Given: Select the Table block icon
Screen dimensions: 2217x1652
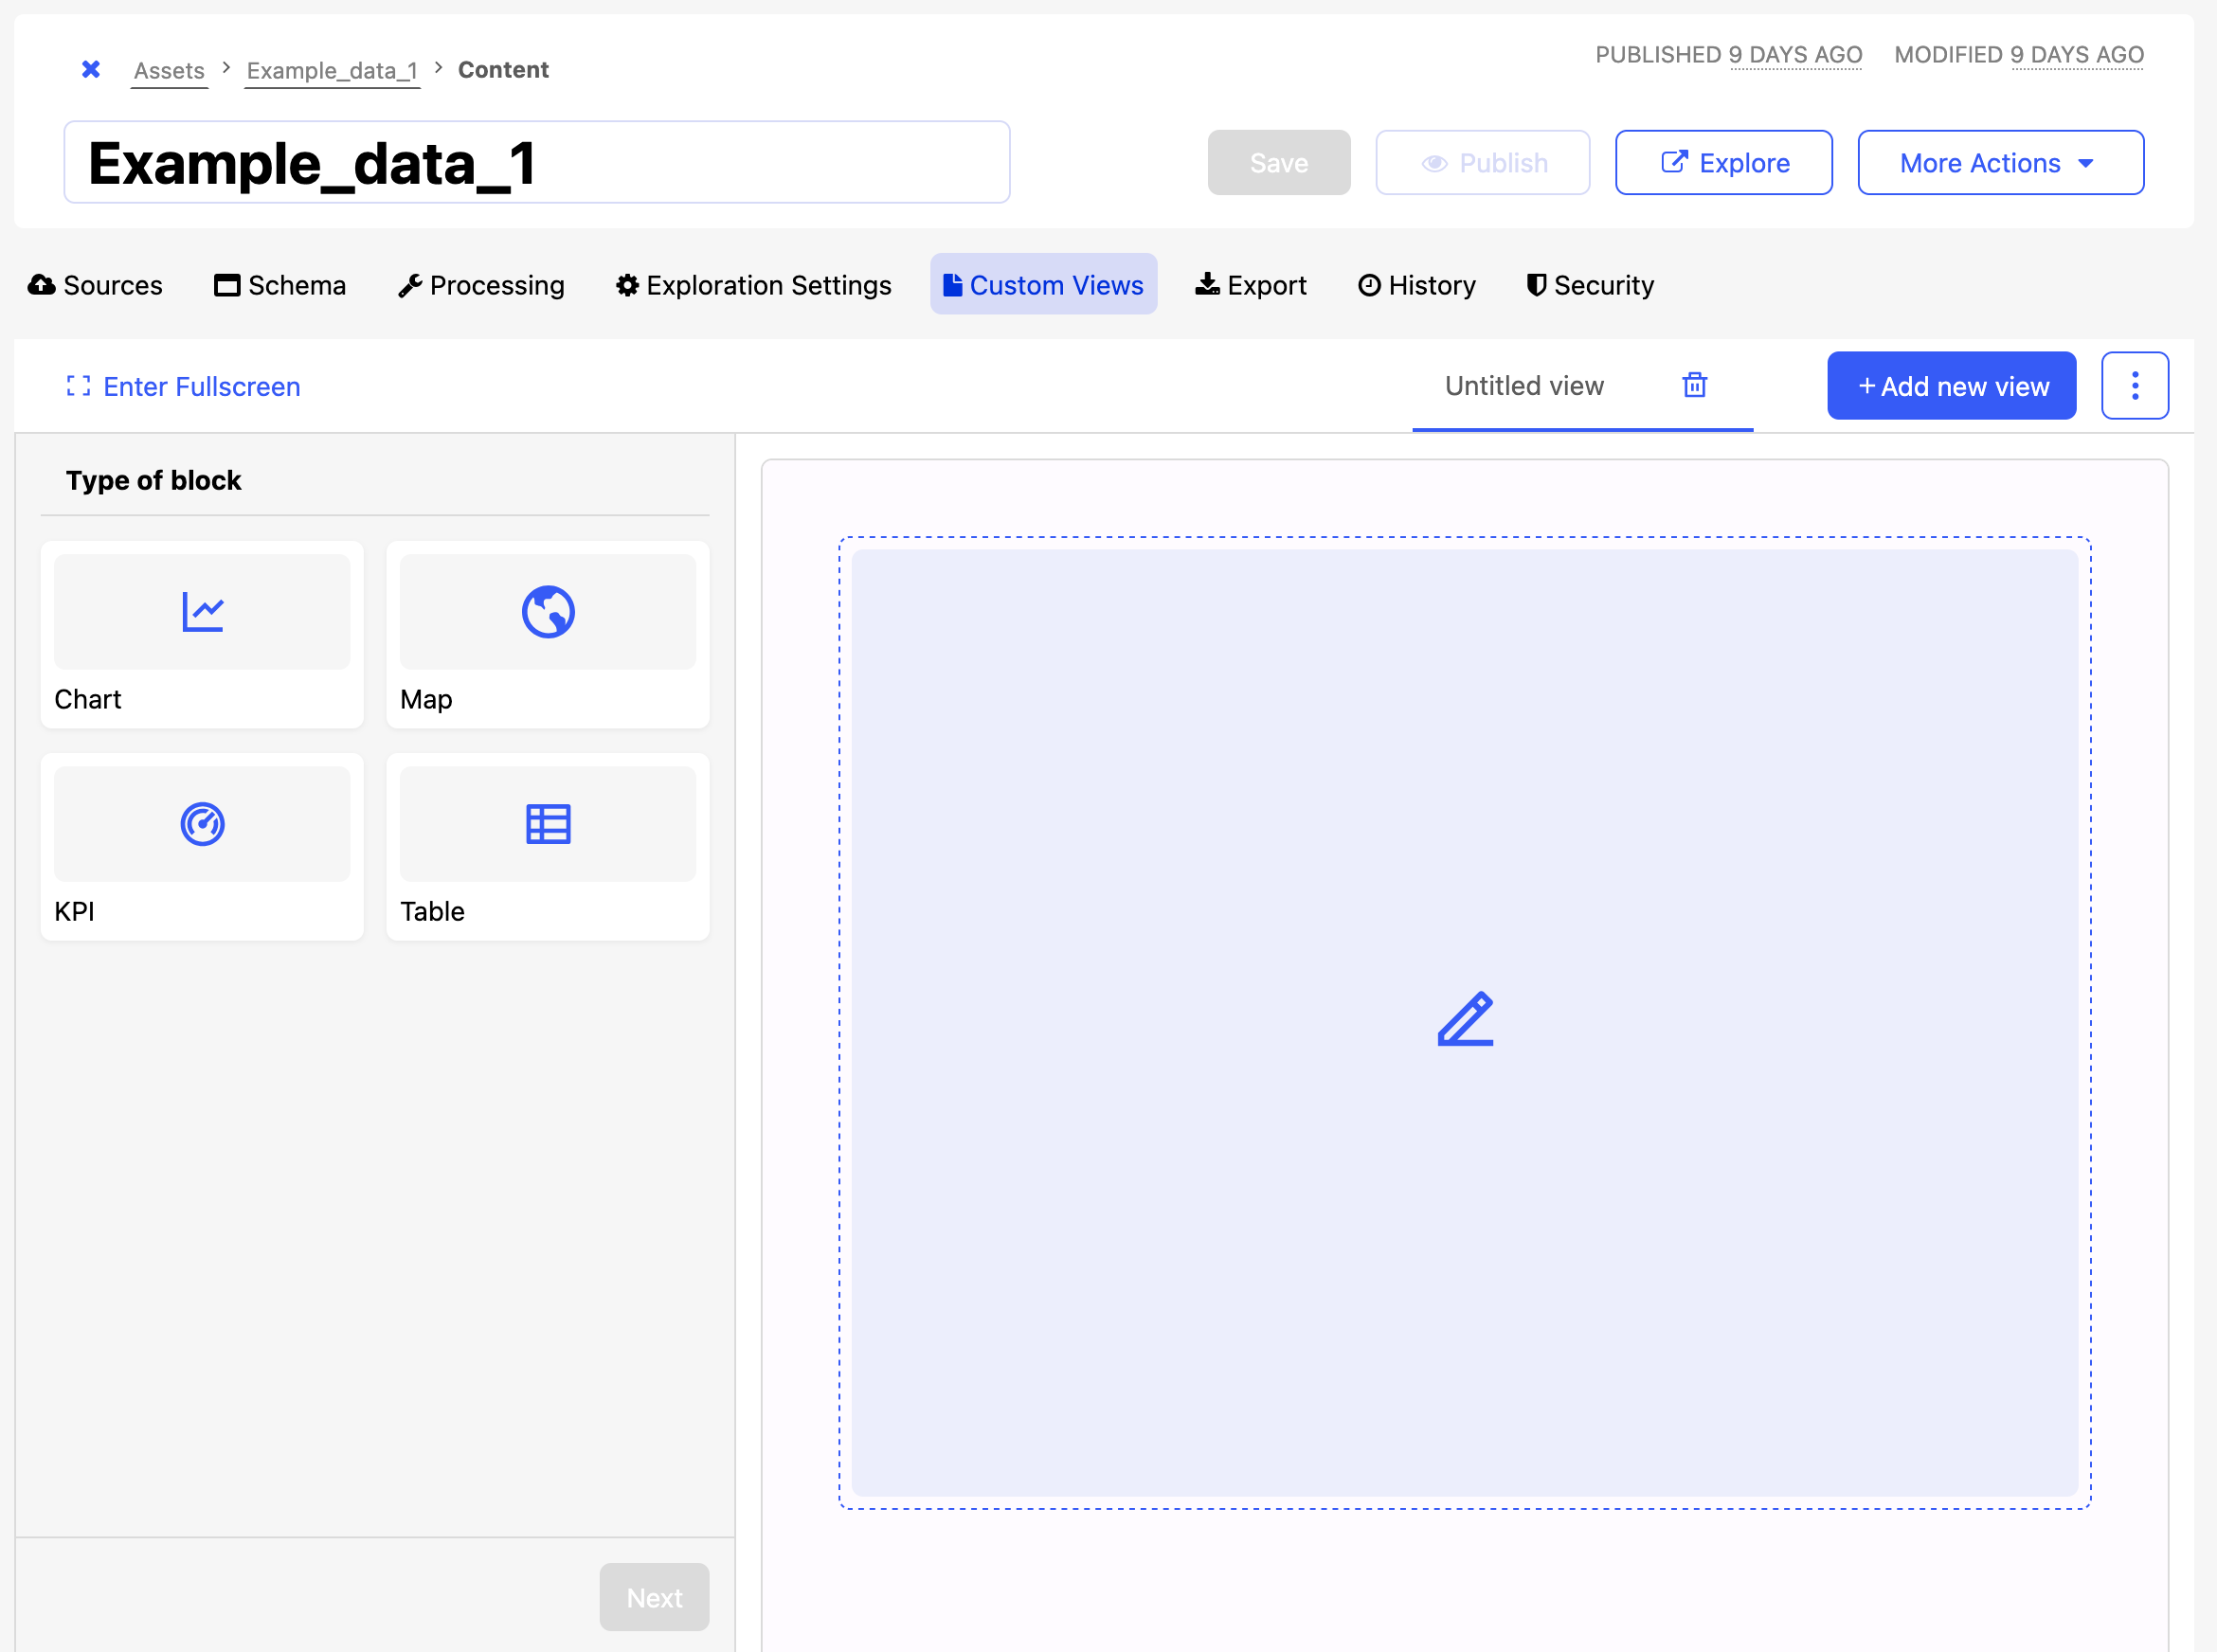Looking at the screenshot, I should (548, 824).
